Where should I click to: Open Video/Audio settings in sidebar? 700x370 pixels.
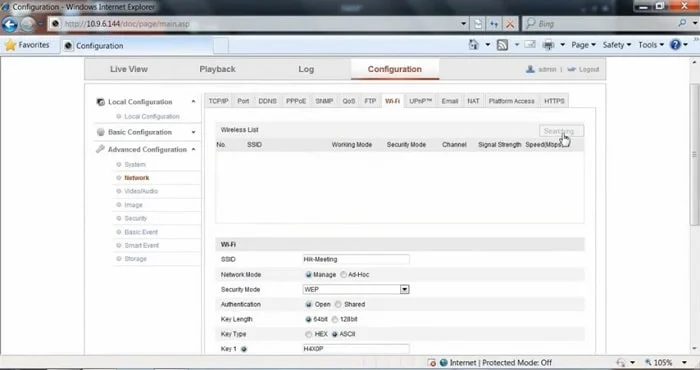tap(141, 191)
